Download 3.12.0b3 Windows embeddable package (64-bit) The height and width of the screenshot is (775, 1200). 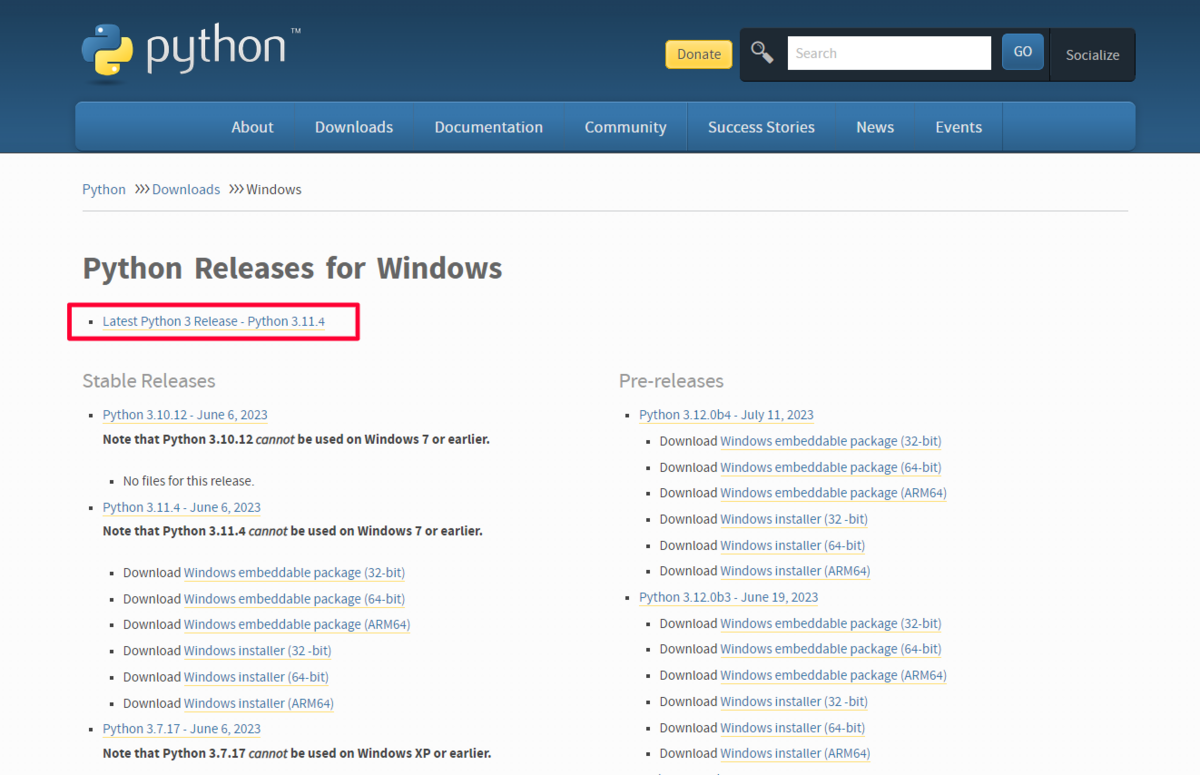tap(831, 649)
